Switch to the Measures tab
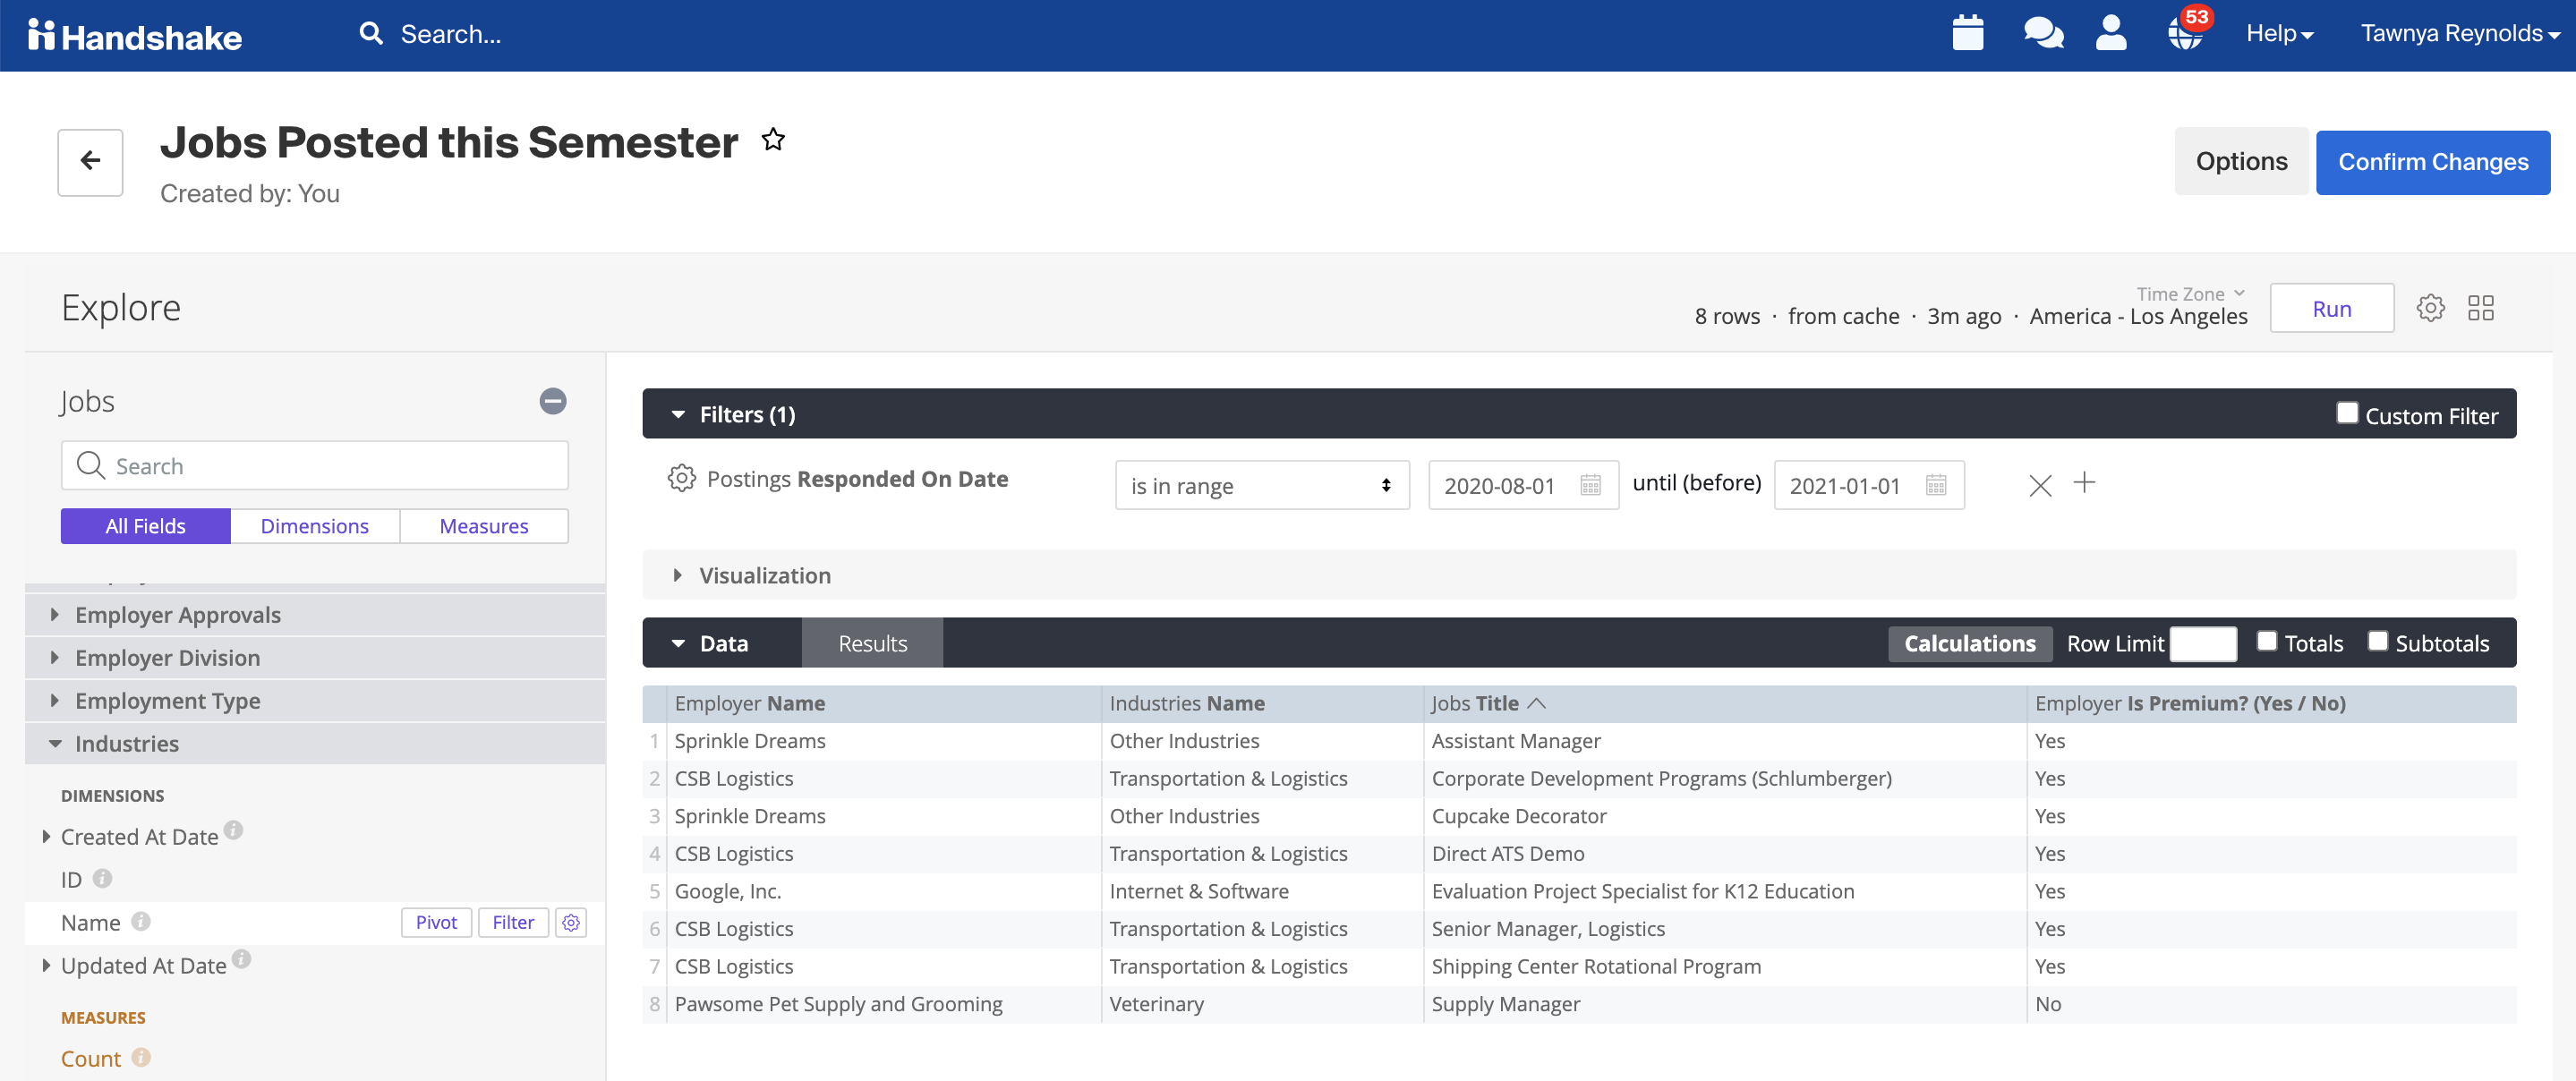Image resolution: width=2576 pixels, height=1081 pixels. (x=483, y=526)
